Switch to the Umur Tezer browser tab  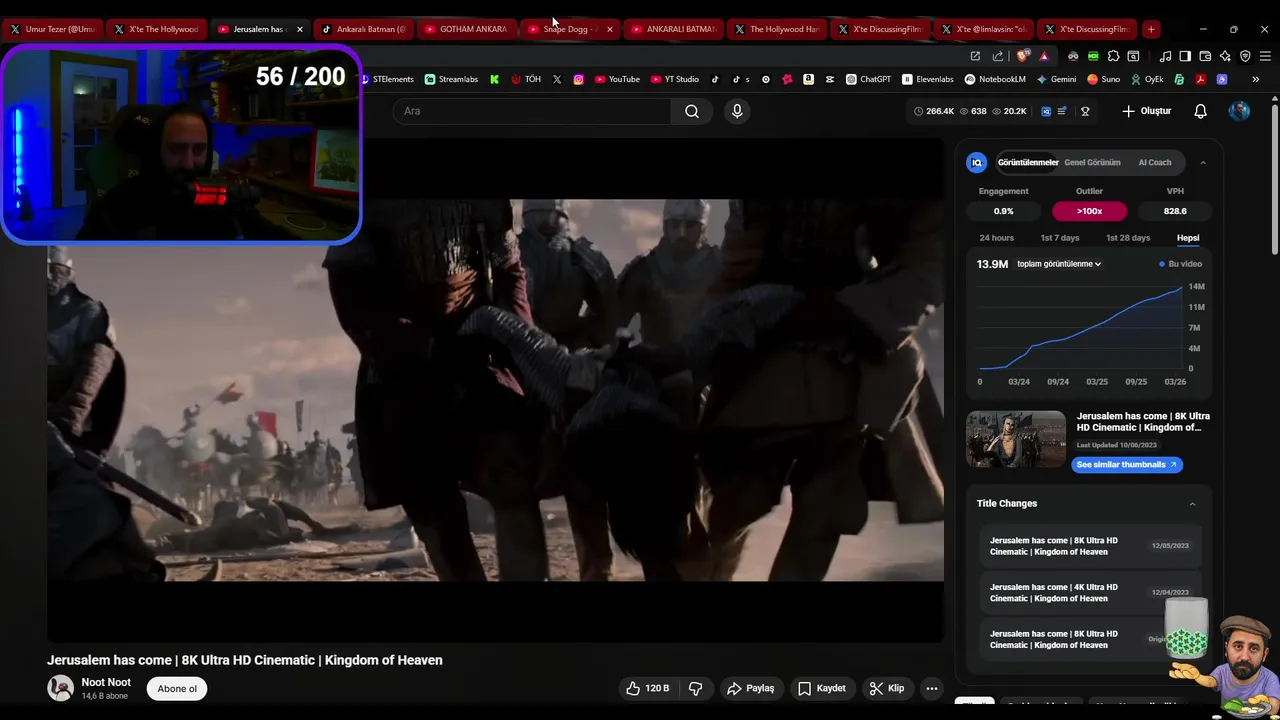53,29
